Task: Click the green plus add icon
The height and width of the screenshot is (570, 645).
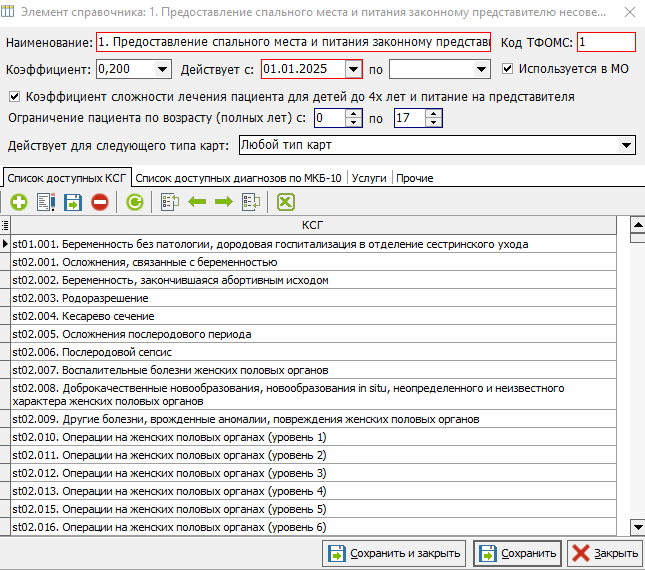Action: pos(18,202)
